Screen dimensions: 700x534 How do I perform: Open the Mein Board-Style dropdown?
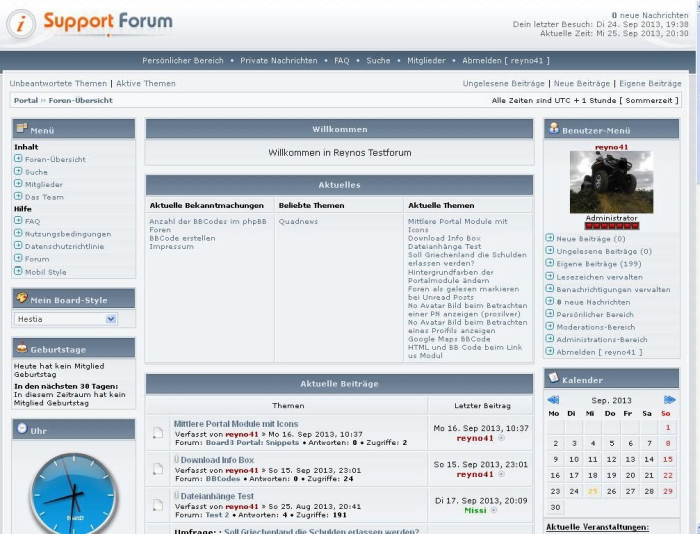(x=66, y=319)
